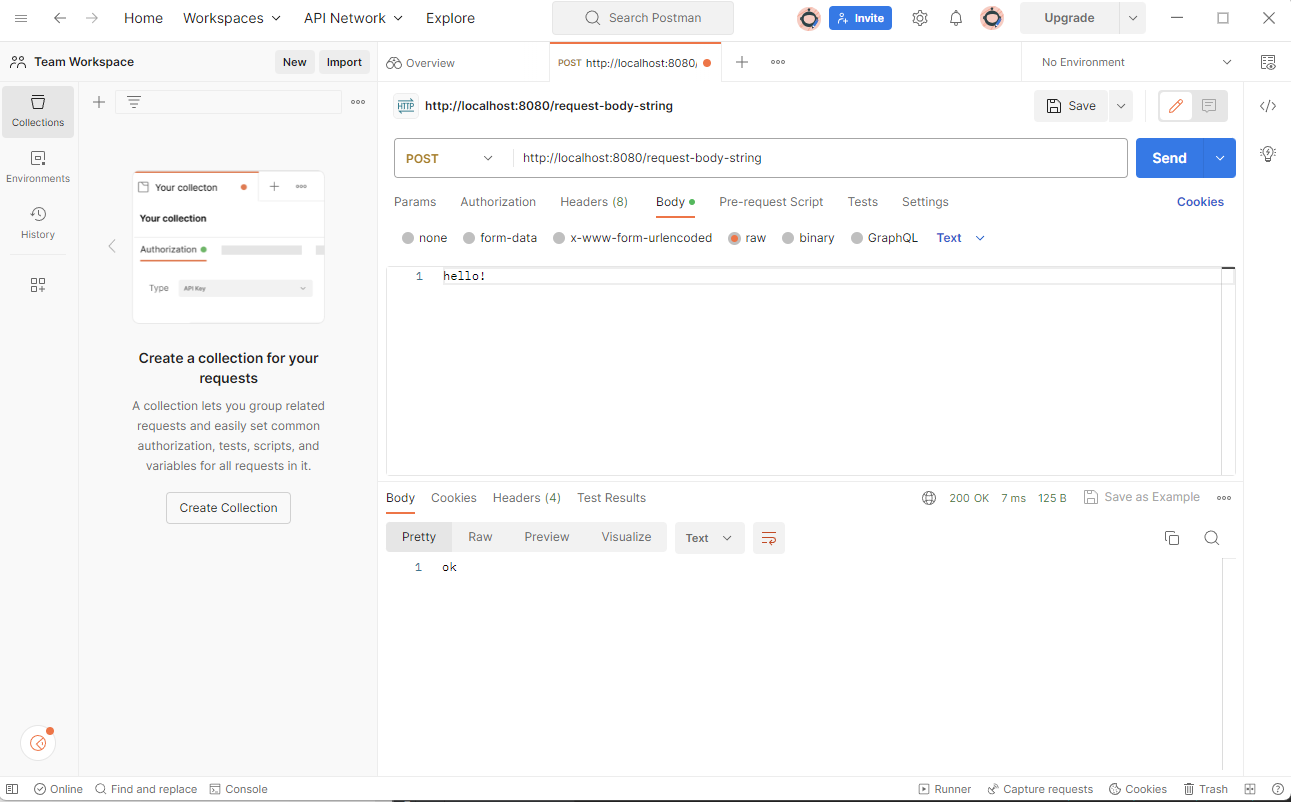The height and width of the screenshot is (802, 1291).
Task: Show the Raw response view
Action: coord(480,537)
